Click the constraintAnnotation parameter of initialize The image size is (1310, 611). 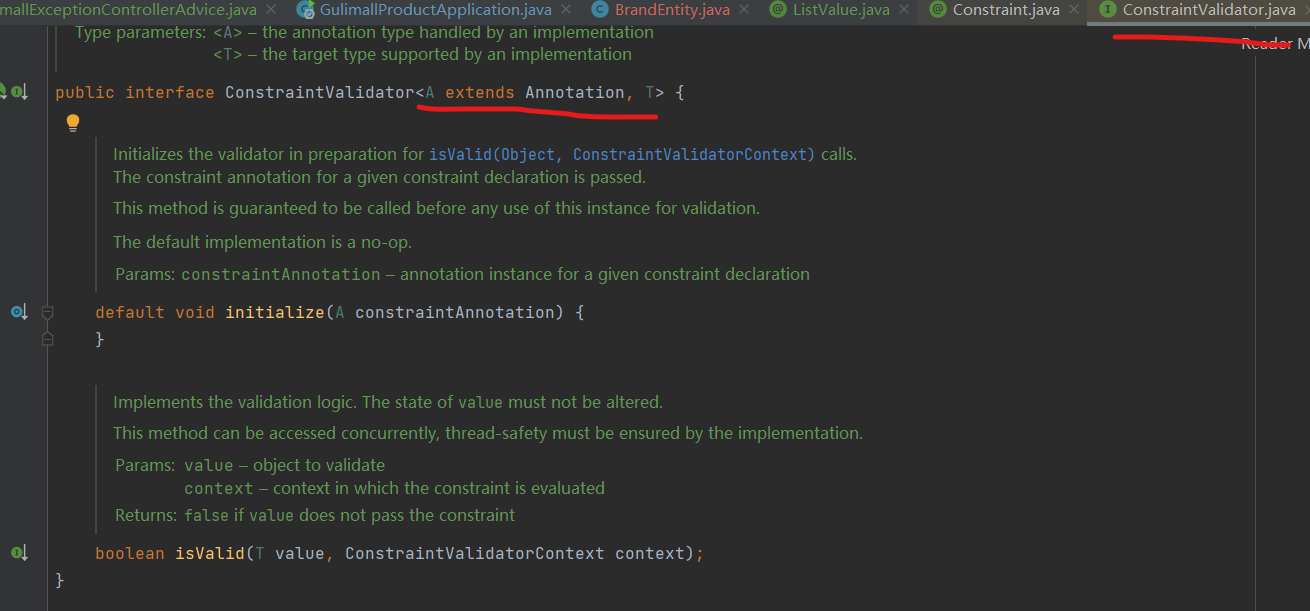(x=454, y=312)
